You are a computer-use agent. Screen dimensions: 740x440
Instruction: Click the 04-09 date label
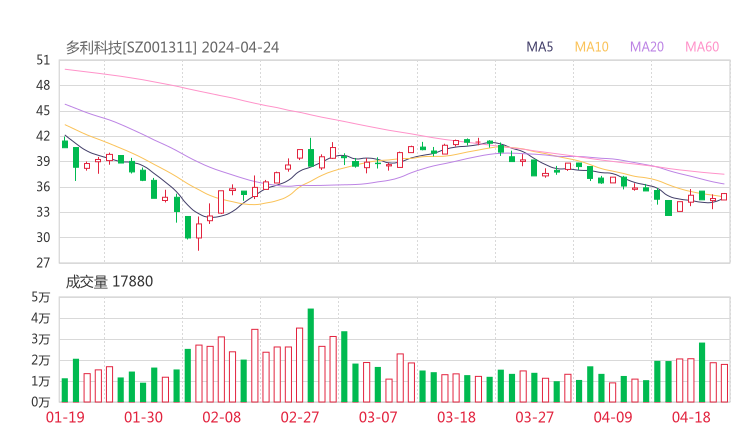coord(613,417)
